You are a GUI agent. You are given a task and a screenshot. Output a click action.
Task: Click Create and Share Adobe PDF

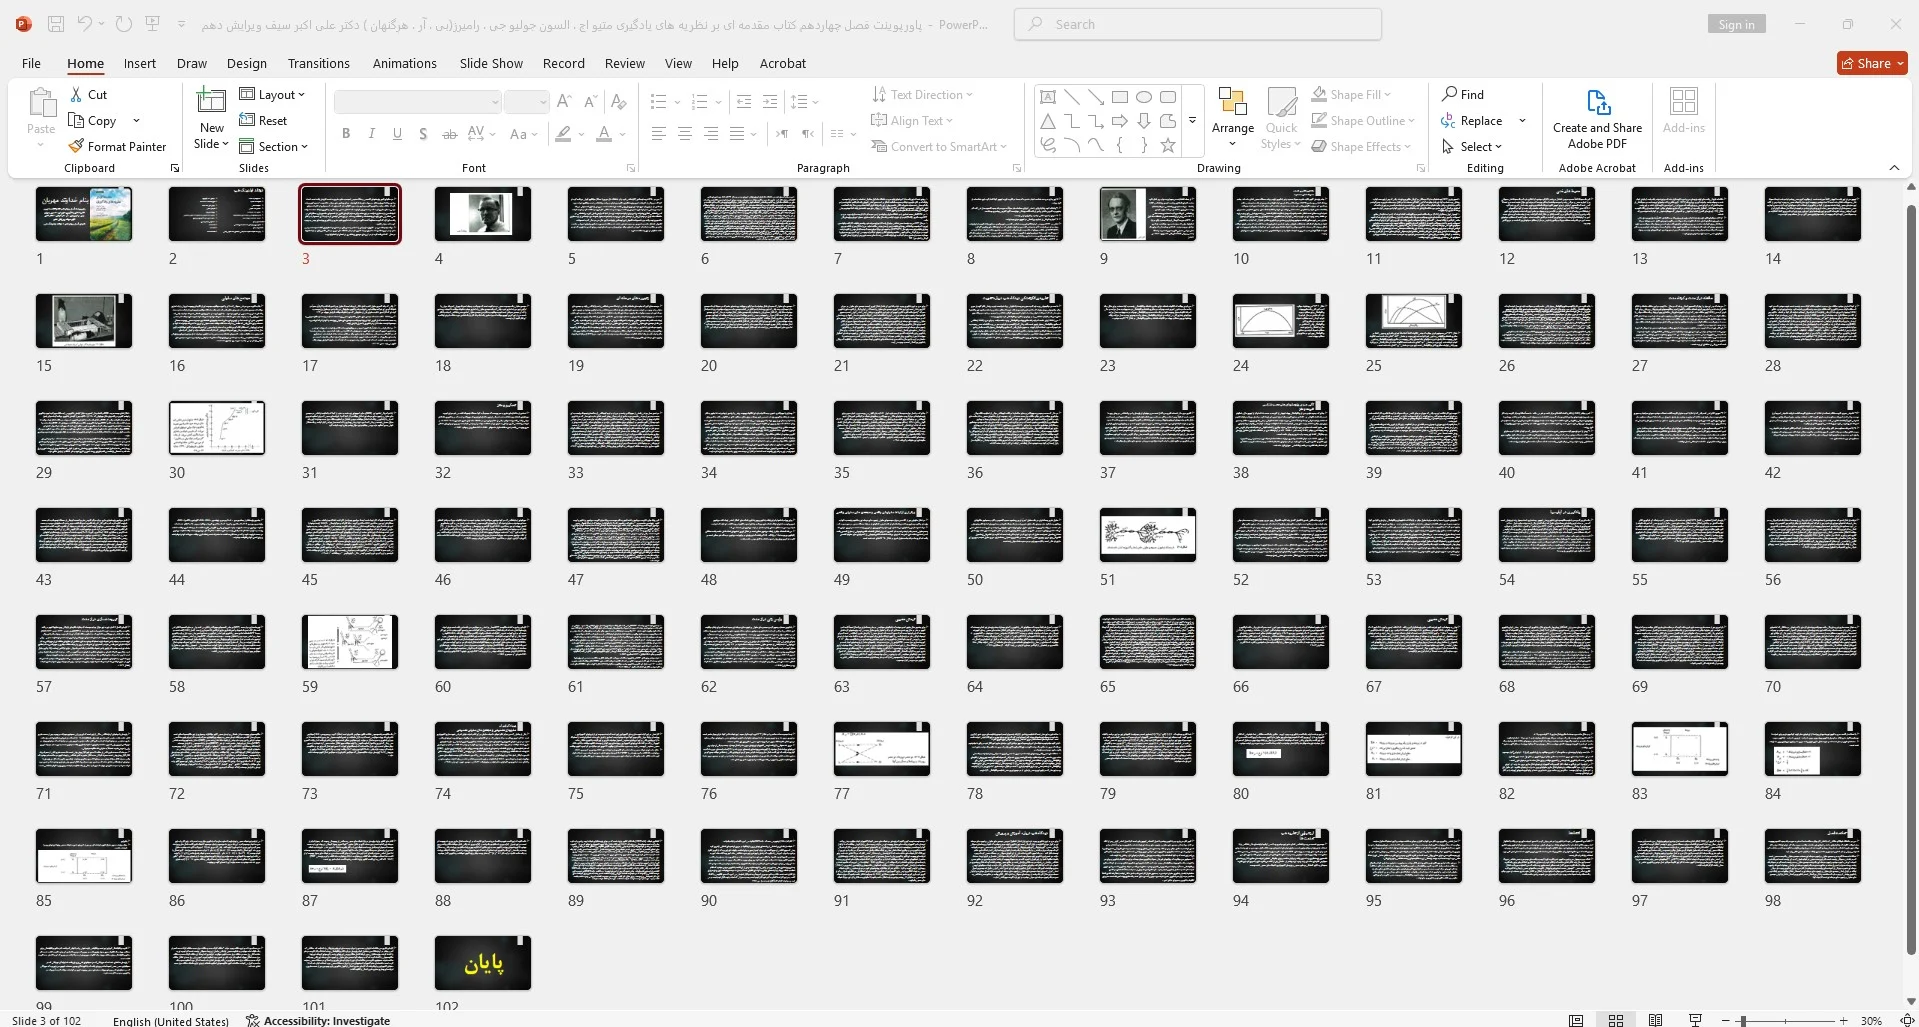click(1597, 118)
